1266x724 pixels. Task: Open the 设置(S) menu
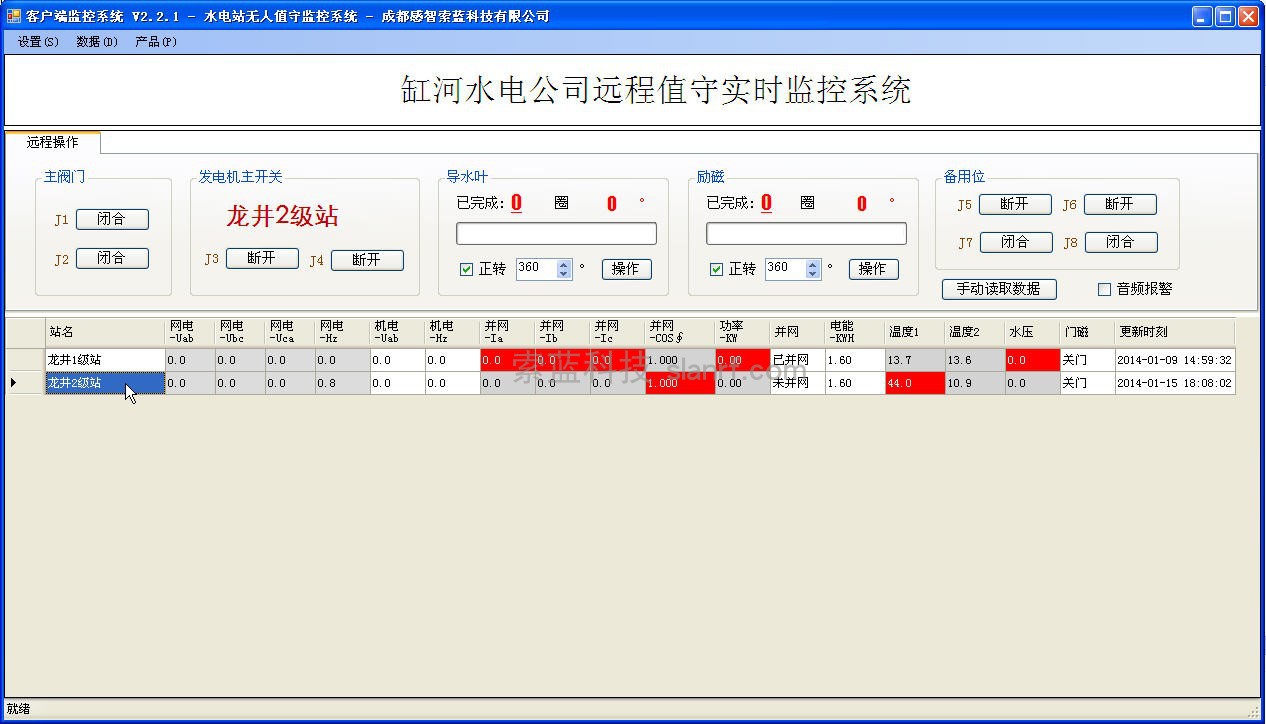[38, 42]
